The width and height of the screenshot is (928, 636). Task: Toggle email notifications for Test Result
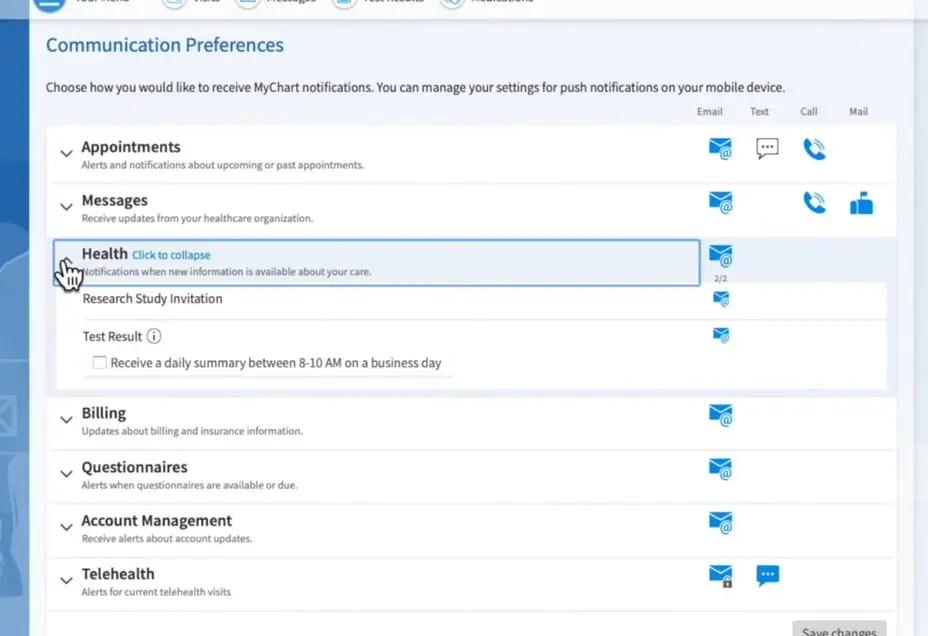pos(721,335)
